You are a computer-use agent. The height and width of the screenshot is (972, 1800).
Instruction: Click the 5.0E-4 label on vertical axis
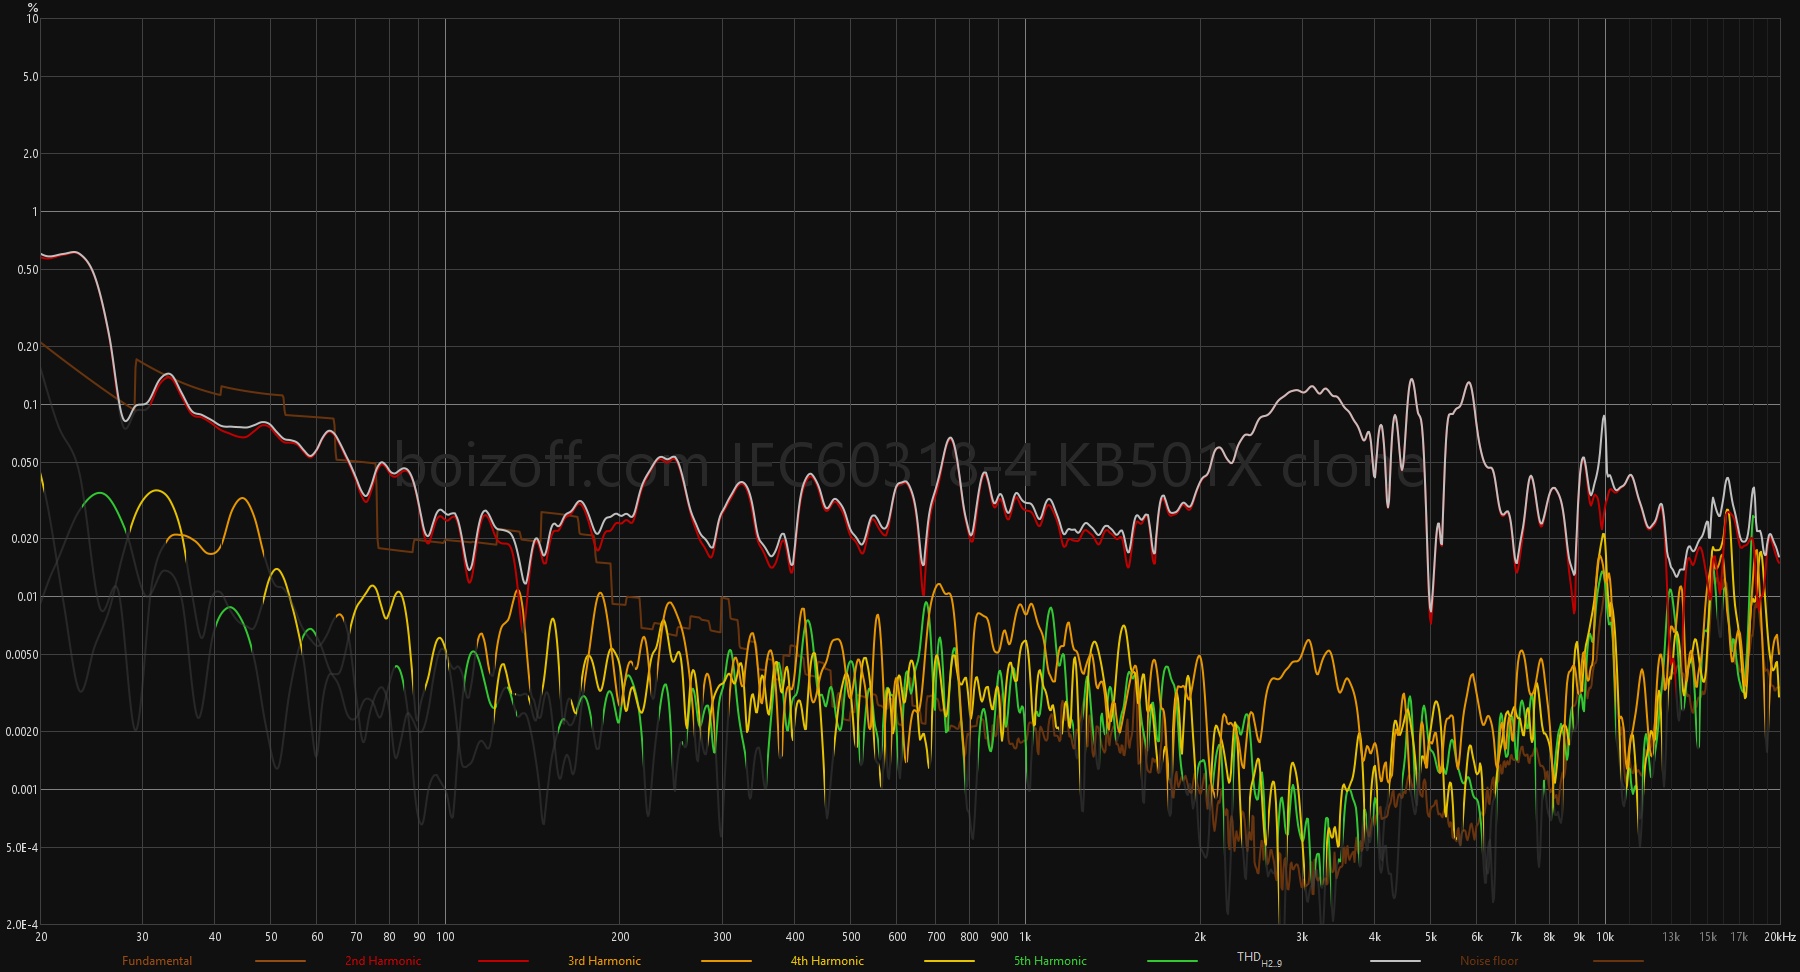(22, 848)
